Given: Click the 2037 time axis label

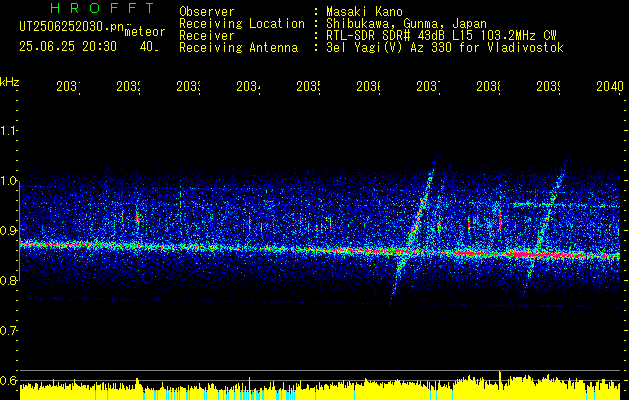Looking at the screenshot, I should click(428, 86).
